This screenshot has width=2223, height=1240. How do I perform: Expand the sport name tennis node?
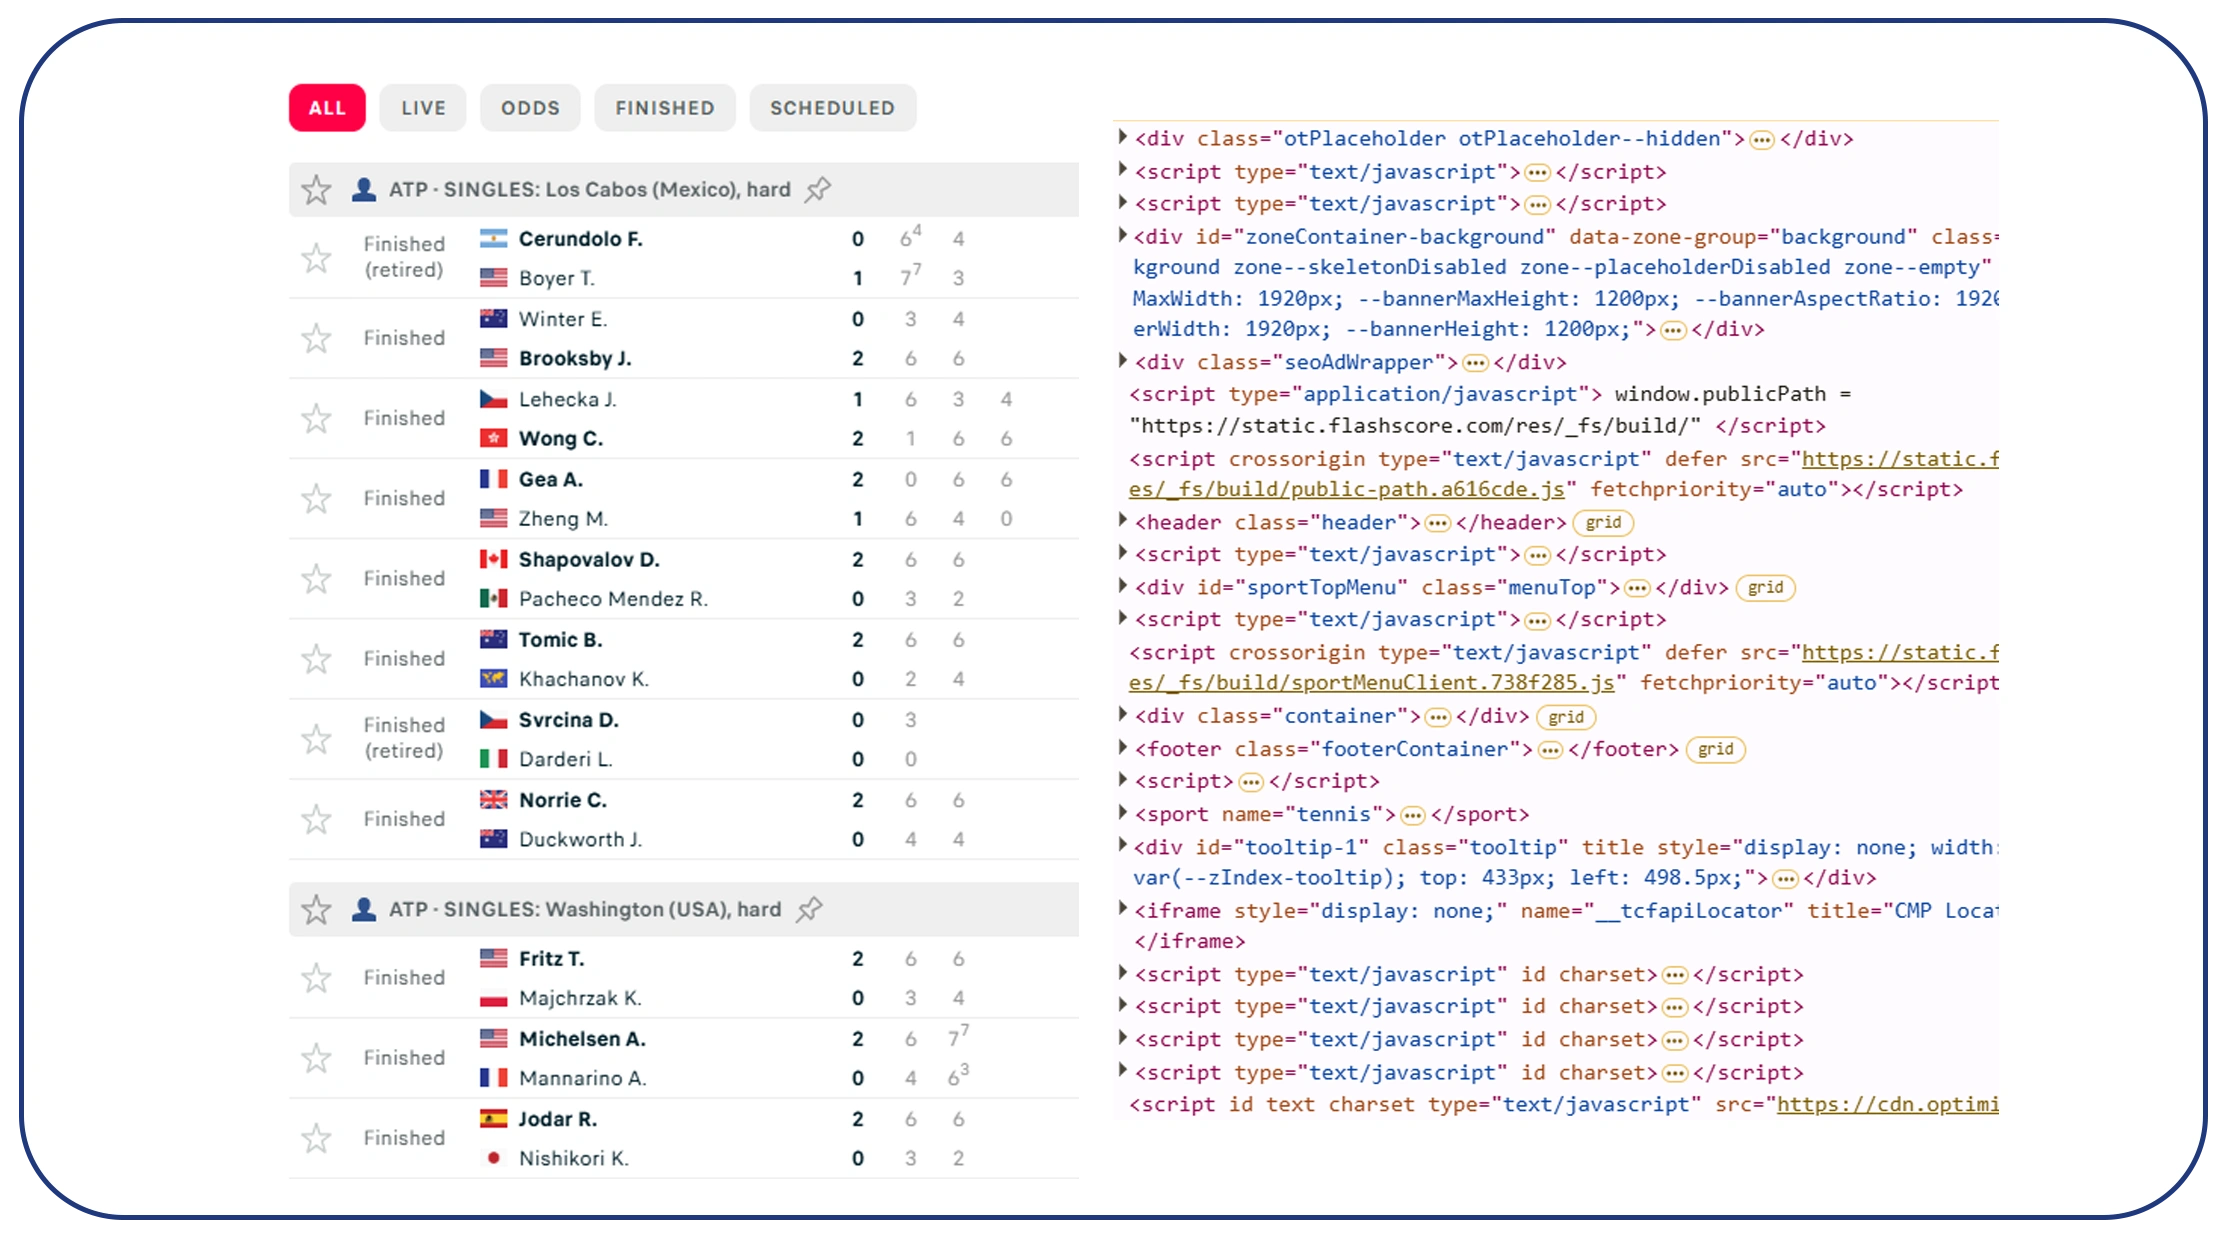click(1122, 812)
